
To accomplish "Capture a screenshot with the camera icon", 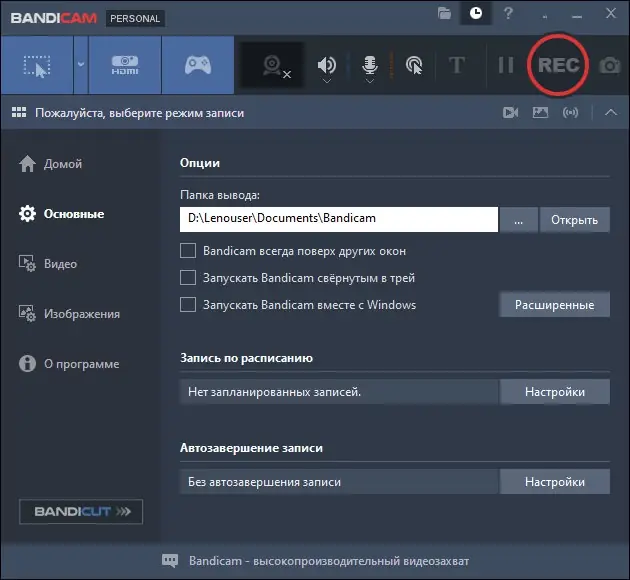I will click(610, 65).
